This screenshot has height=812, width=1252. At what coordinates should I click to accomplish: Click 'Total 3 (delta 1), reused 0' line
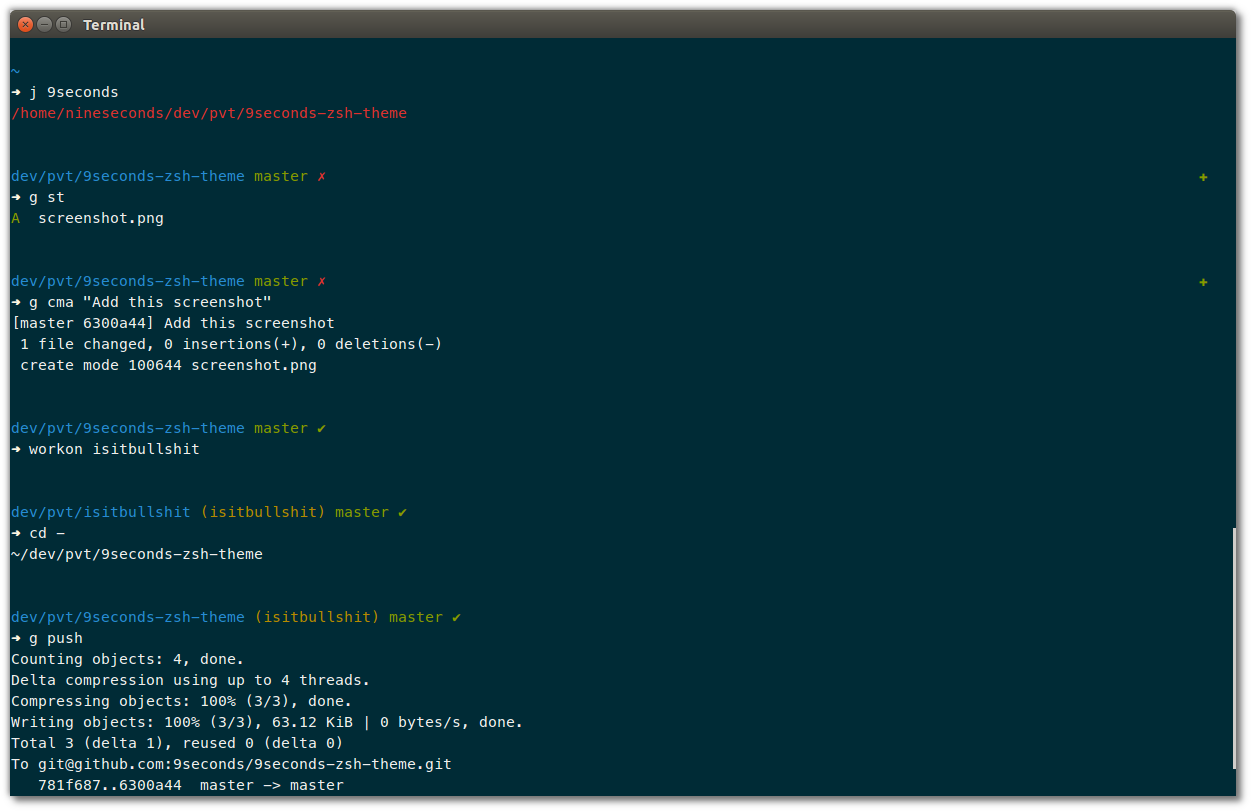177,743
